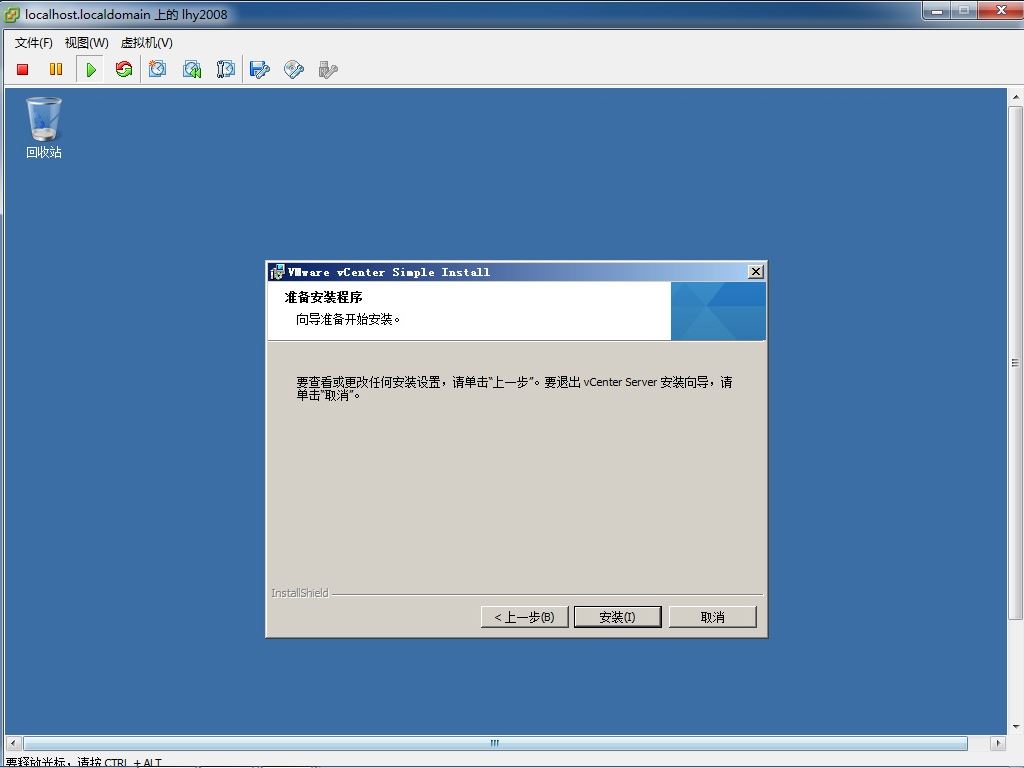Click the take snapshot icon
1024x768 pixels.
click(x=157, y=69)
